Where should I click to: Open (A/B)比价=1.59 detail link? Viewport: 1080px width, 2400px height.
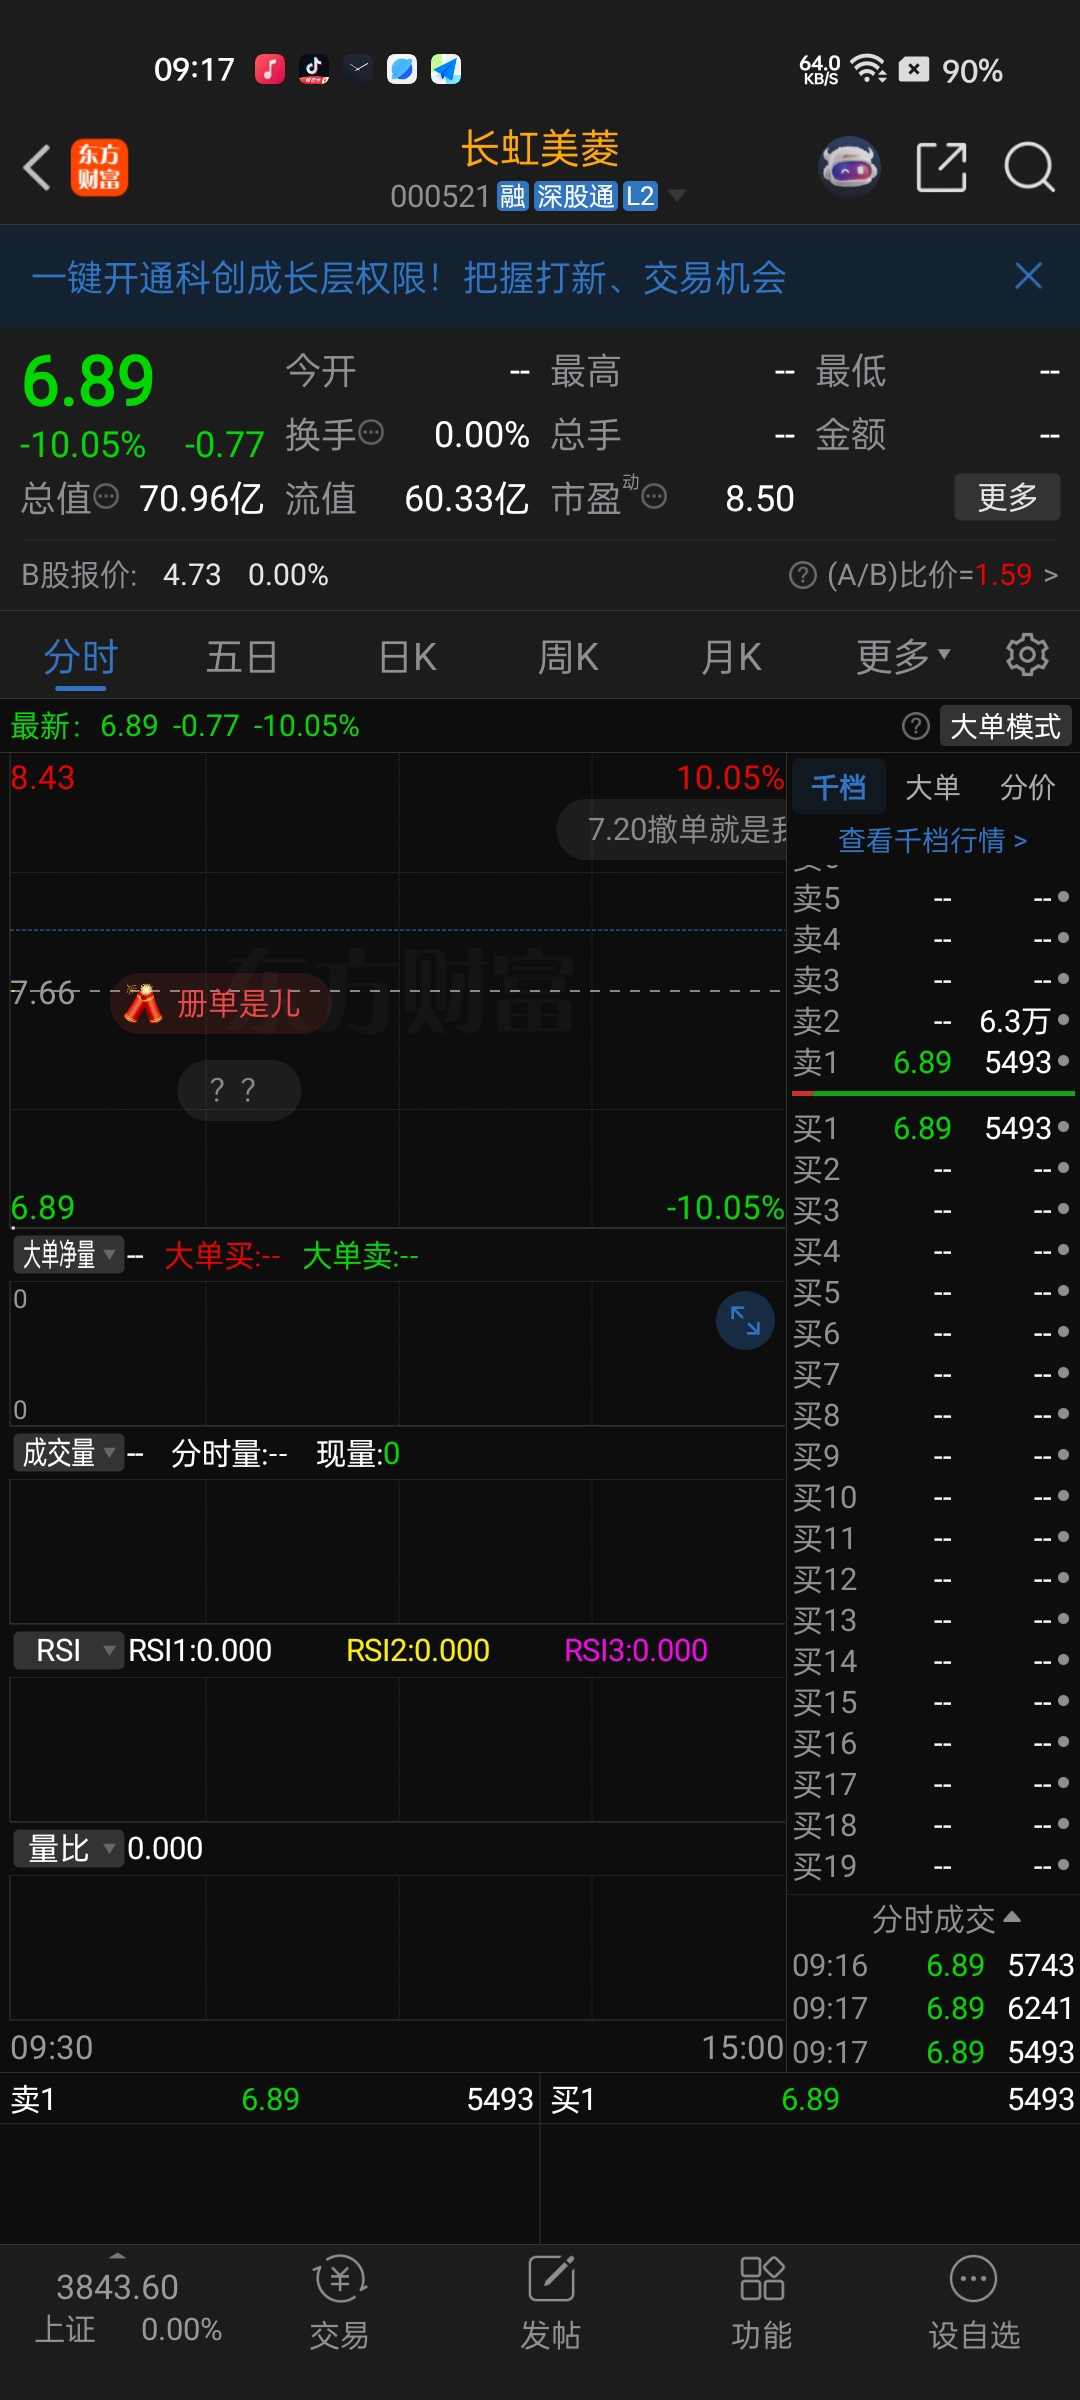click(x=941, y=575)
